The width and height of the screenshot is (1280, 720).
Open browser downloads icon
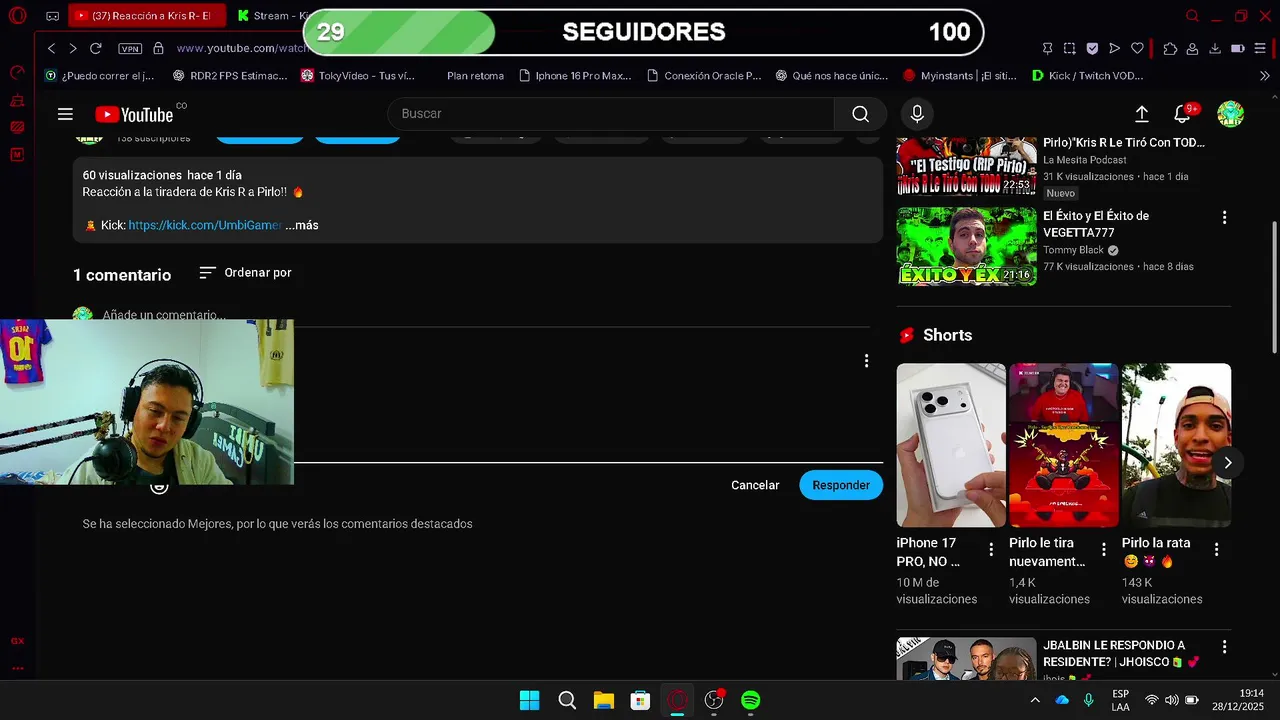click(1215, 48)
